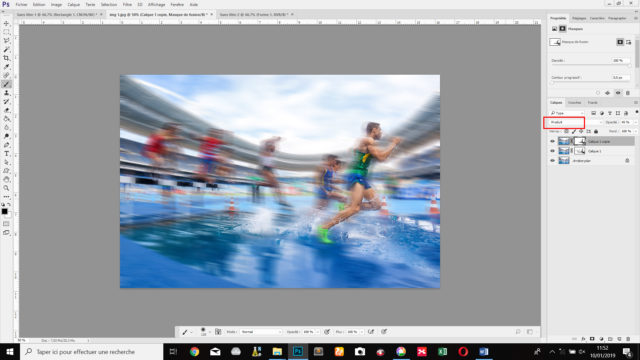Image resolution: width=640 pixels, height=360 pixels.
Task: Select the Move tool
Action: 6,23
